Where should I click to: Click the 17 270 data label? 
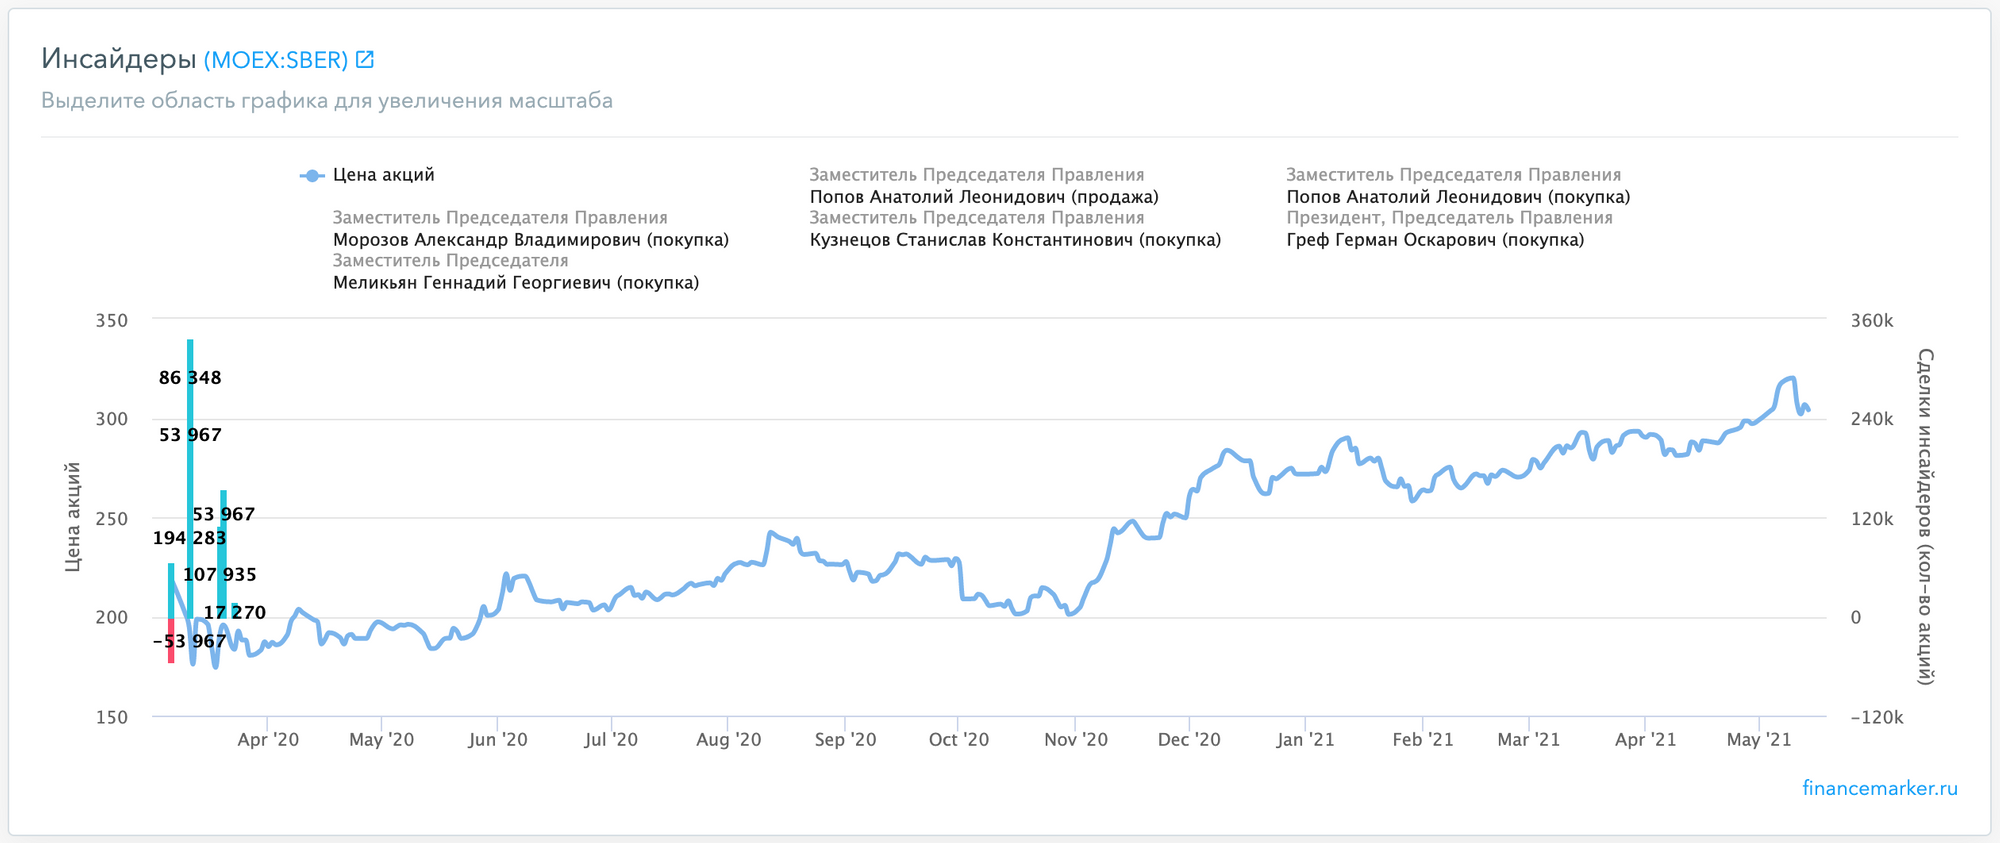tap(235, 613)
